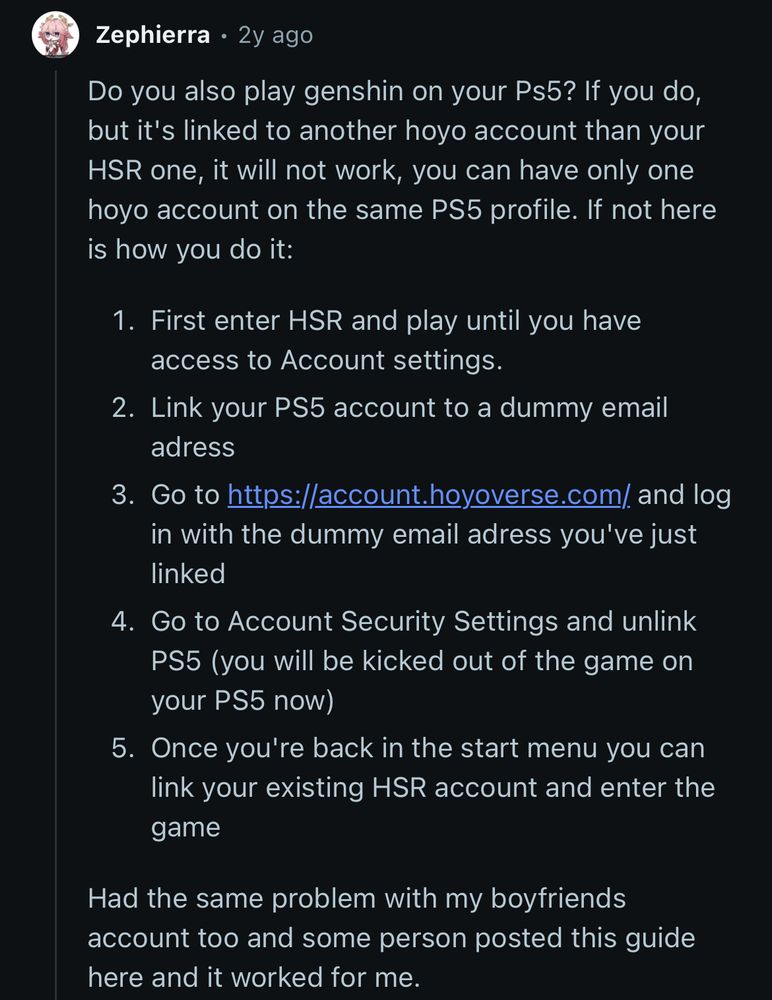Select list number 5 marker
Viewport: 772px width, 1000px height.
pos(123,748)
